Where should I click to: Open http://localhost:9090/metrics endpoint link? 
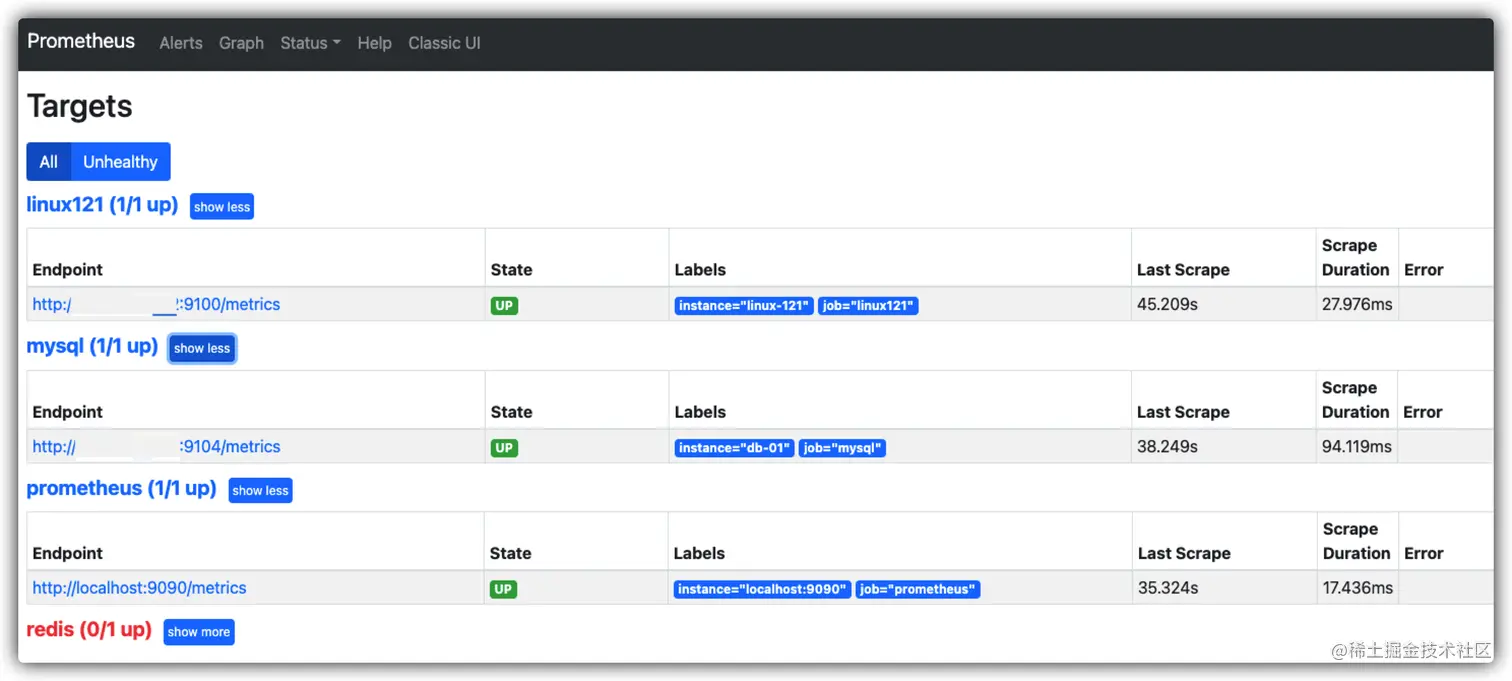pos(139,588)
